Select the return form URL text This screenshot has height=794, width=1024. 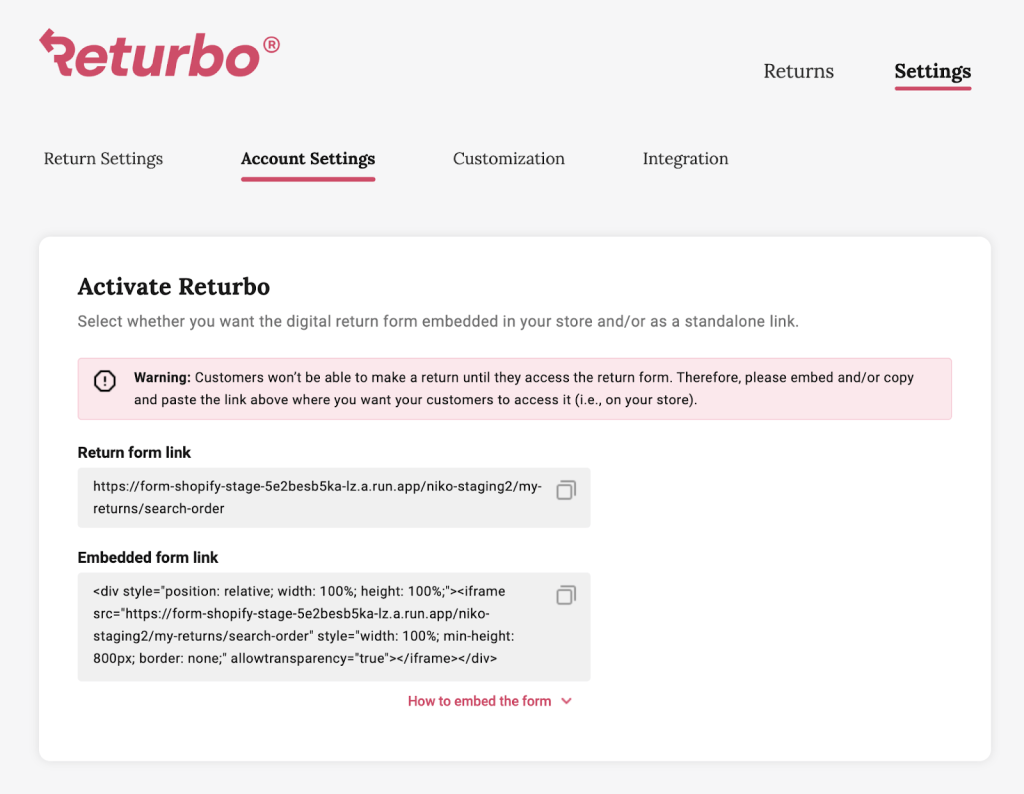[317, 498]
